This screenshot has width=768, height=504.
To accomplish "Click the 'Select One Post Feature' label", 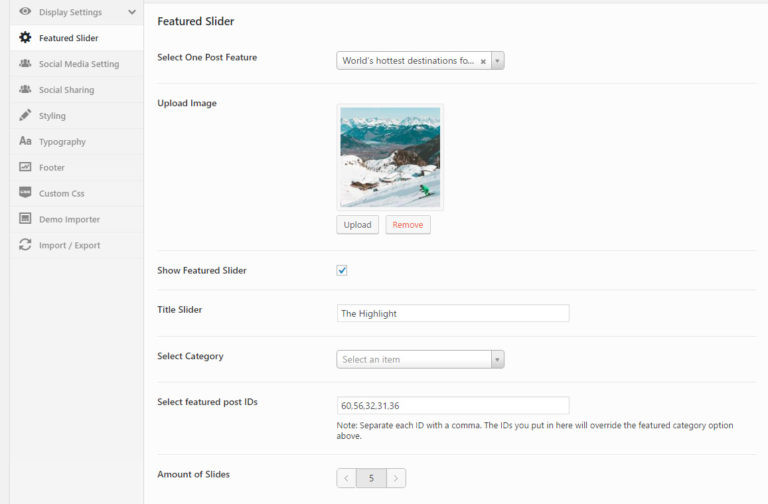I will click(x=207, y=57).
